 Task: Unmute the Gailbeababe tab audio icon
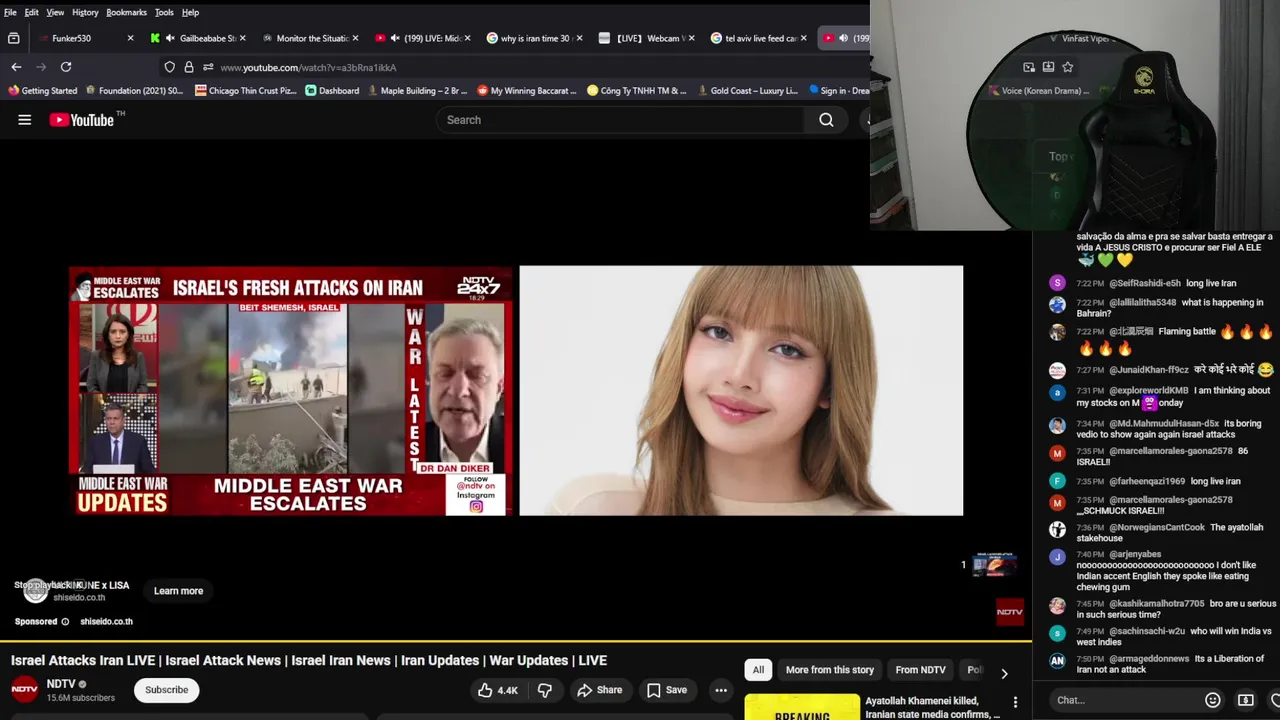coord(170,38)
